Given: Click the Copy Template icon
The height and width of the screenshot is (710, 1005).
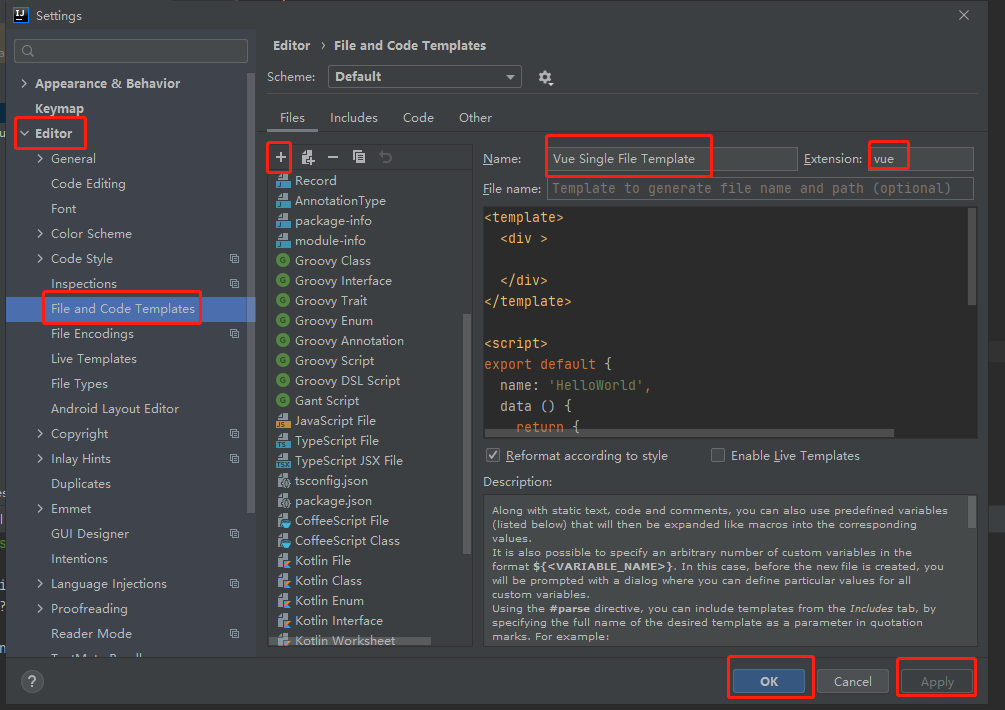Looking at the screenshot, I should point(359,157).
